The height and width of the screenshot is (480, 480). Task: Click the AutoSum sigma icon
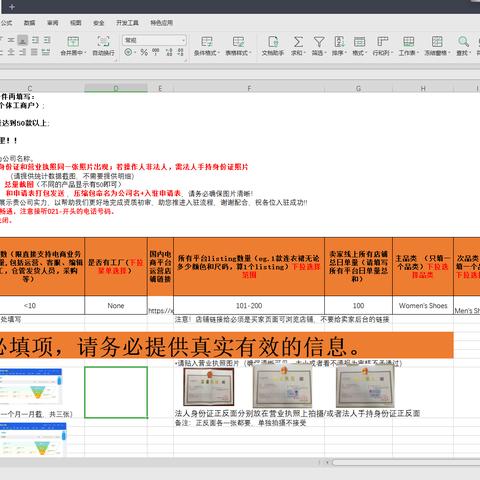[298, 42]
